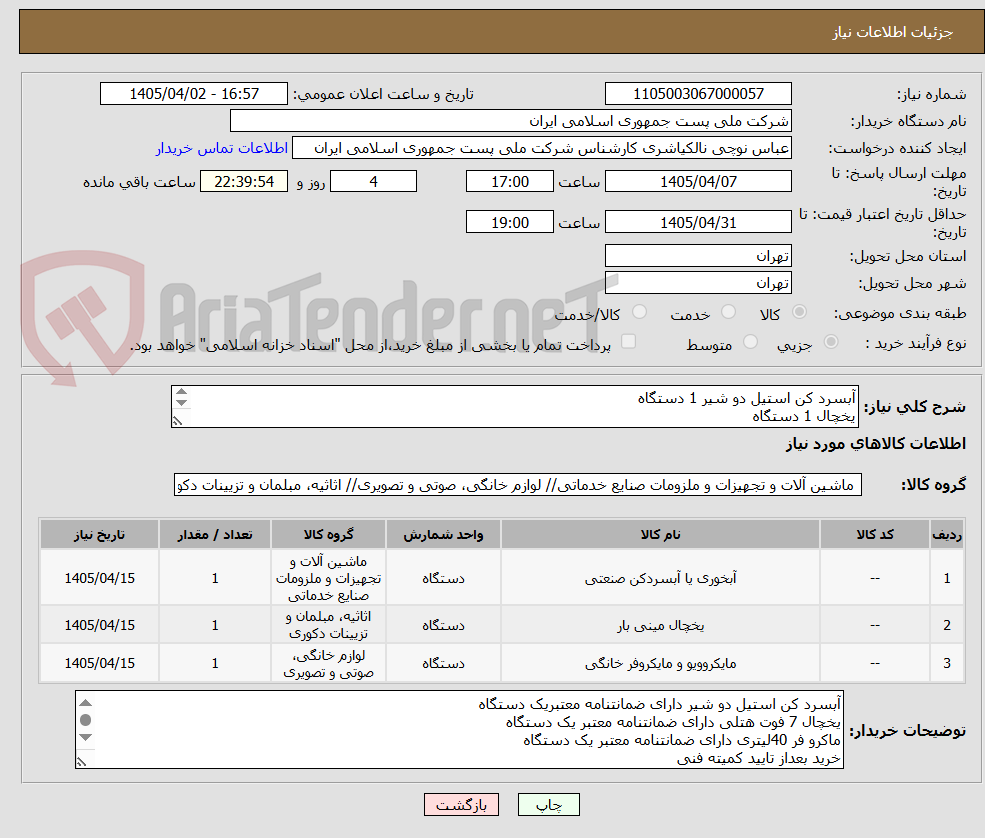This screenshot has width=985, height=838.
Task: Click date 1405/04/15 in مایکروویو row
Action: pos(99,663)
